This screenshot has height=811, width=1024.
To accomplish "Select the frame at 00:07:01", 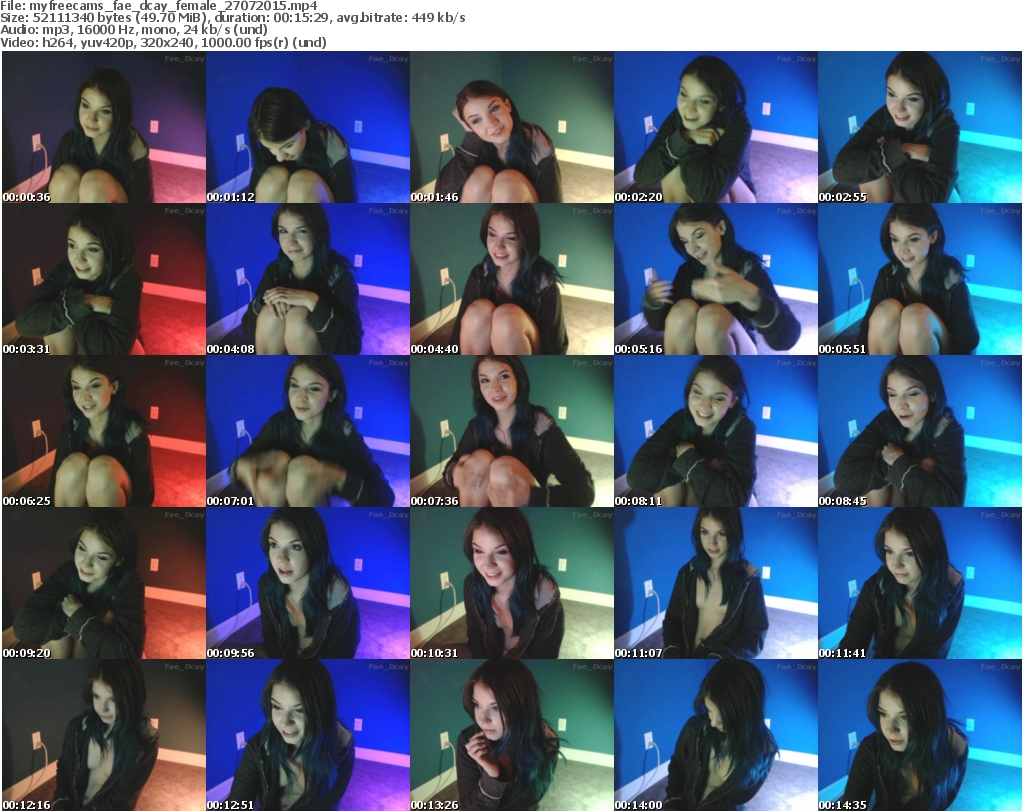I will 308,432.
